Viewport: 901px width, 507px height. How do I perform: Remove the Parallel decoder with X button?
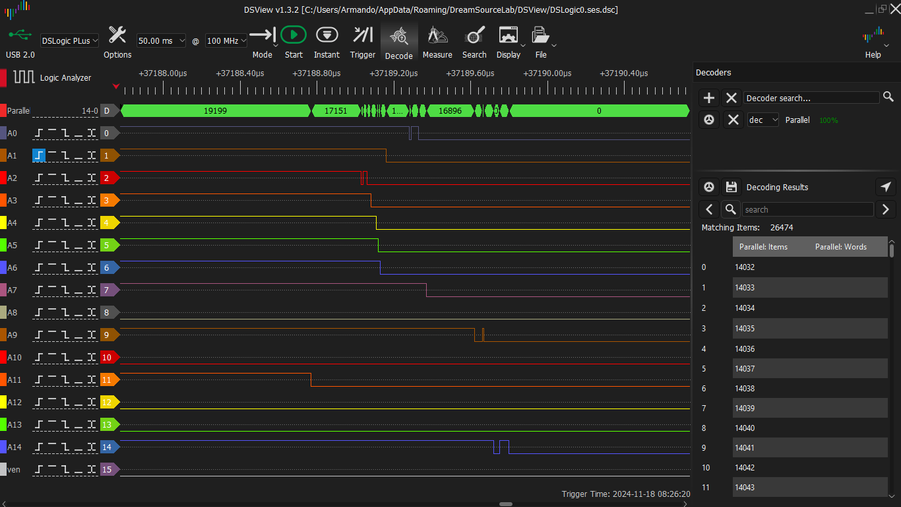[x=732, y=120]
